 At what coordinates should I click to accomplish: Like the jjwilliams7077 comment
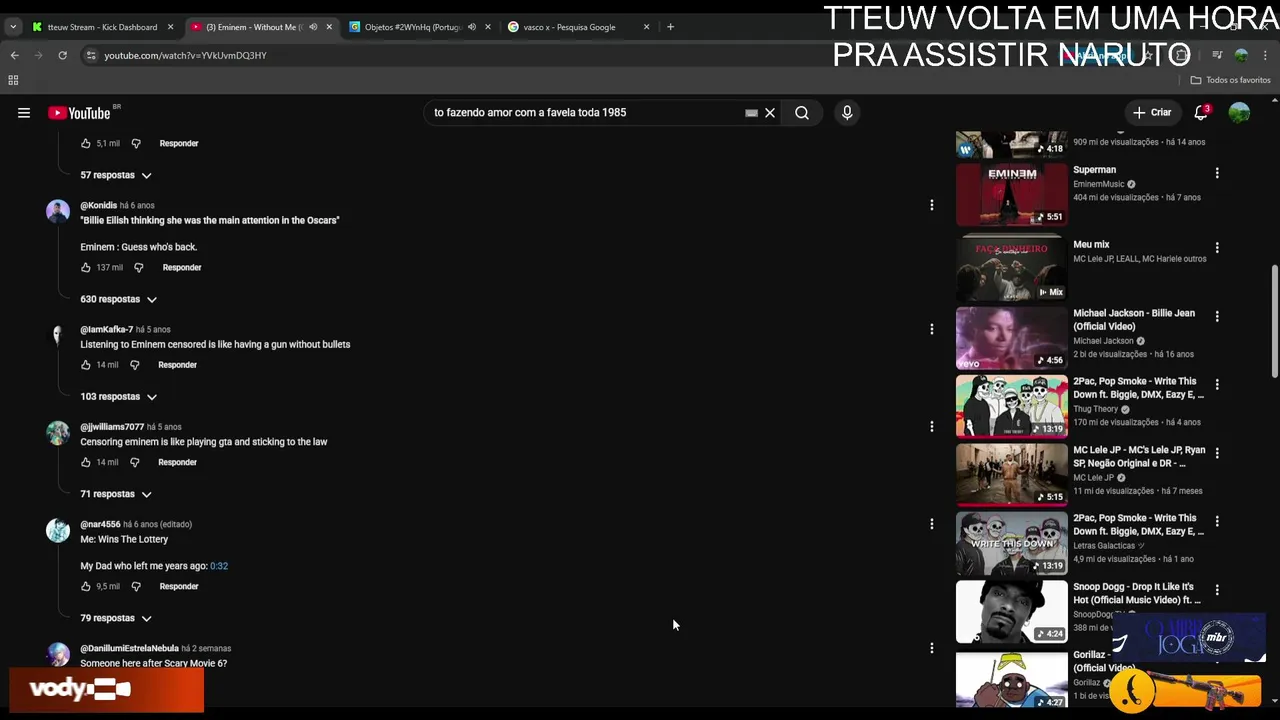click(x=86, y=462)
